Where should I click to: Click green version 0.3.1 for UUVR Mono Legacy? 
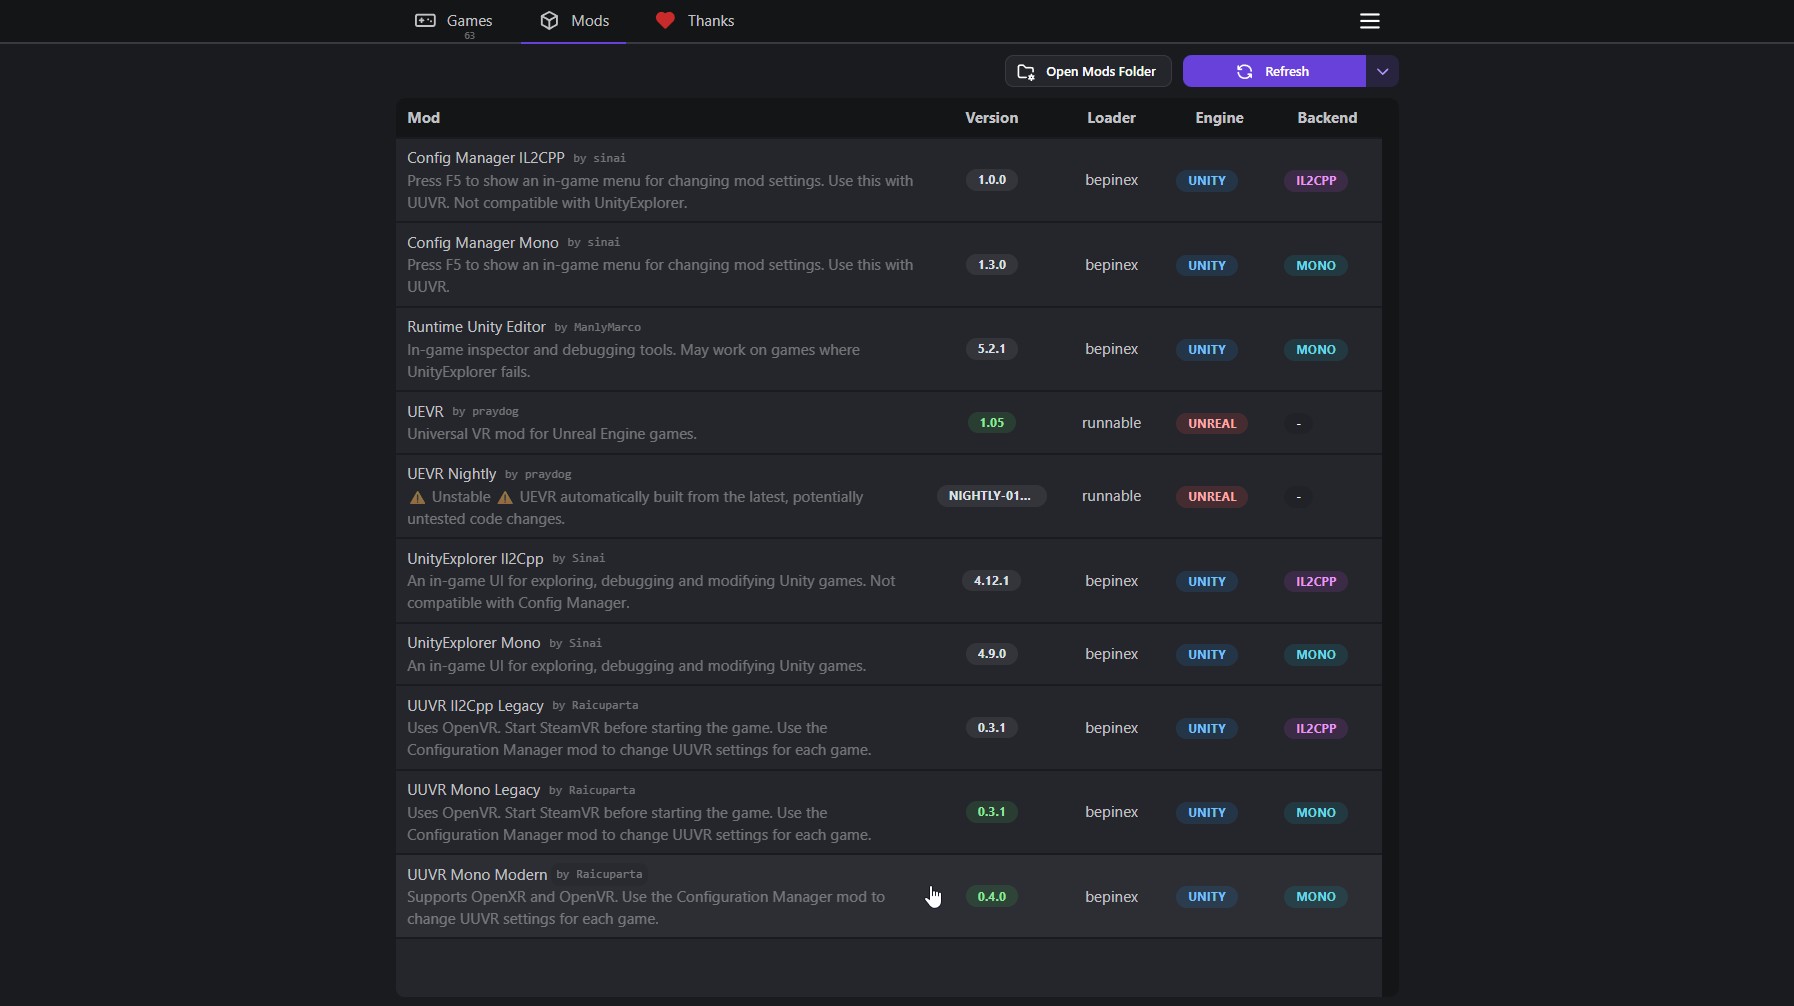click(x=992, y=812)
